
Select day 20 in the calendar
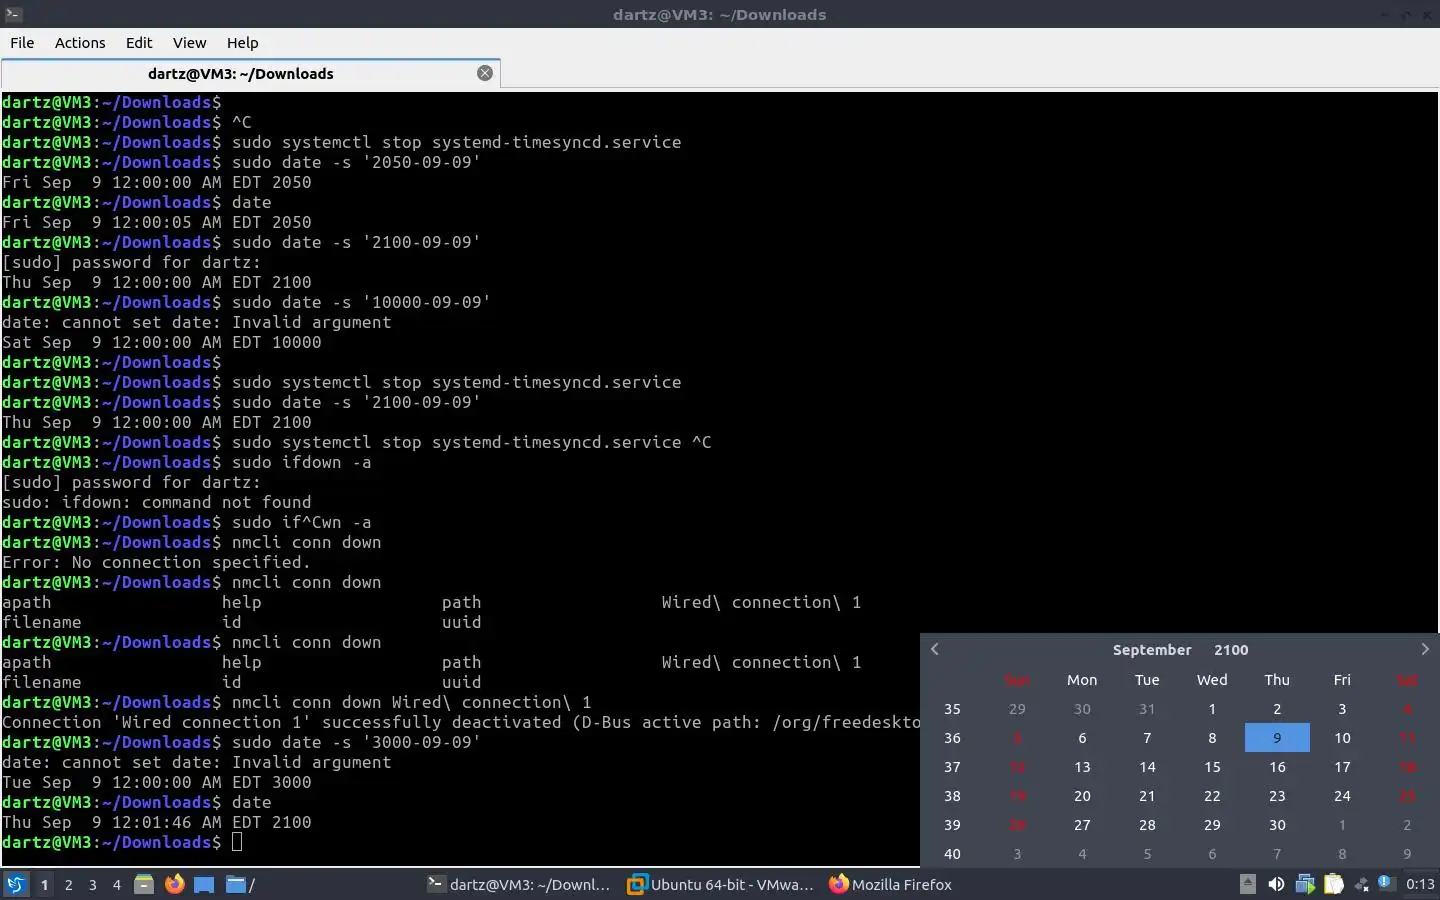[x=1082, y=796]
